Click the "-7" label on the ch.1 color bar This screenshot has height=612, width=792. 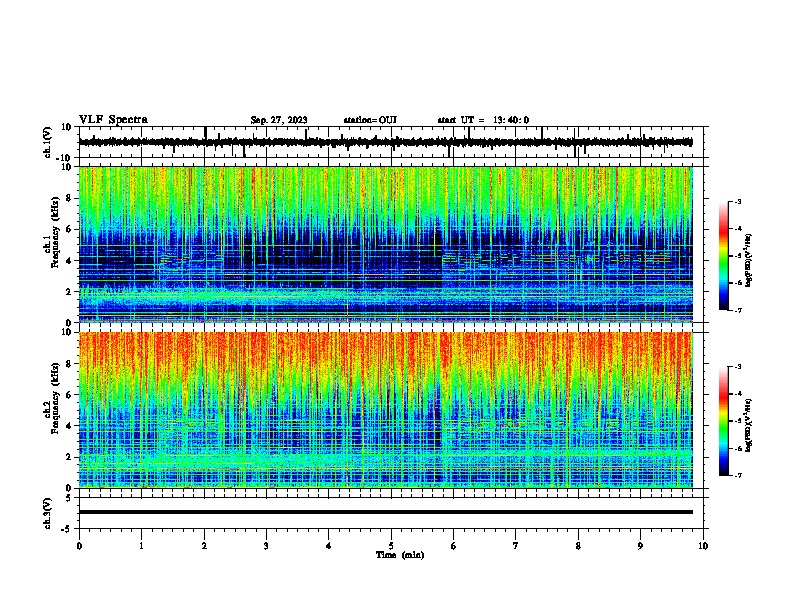pos(738,310)
